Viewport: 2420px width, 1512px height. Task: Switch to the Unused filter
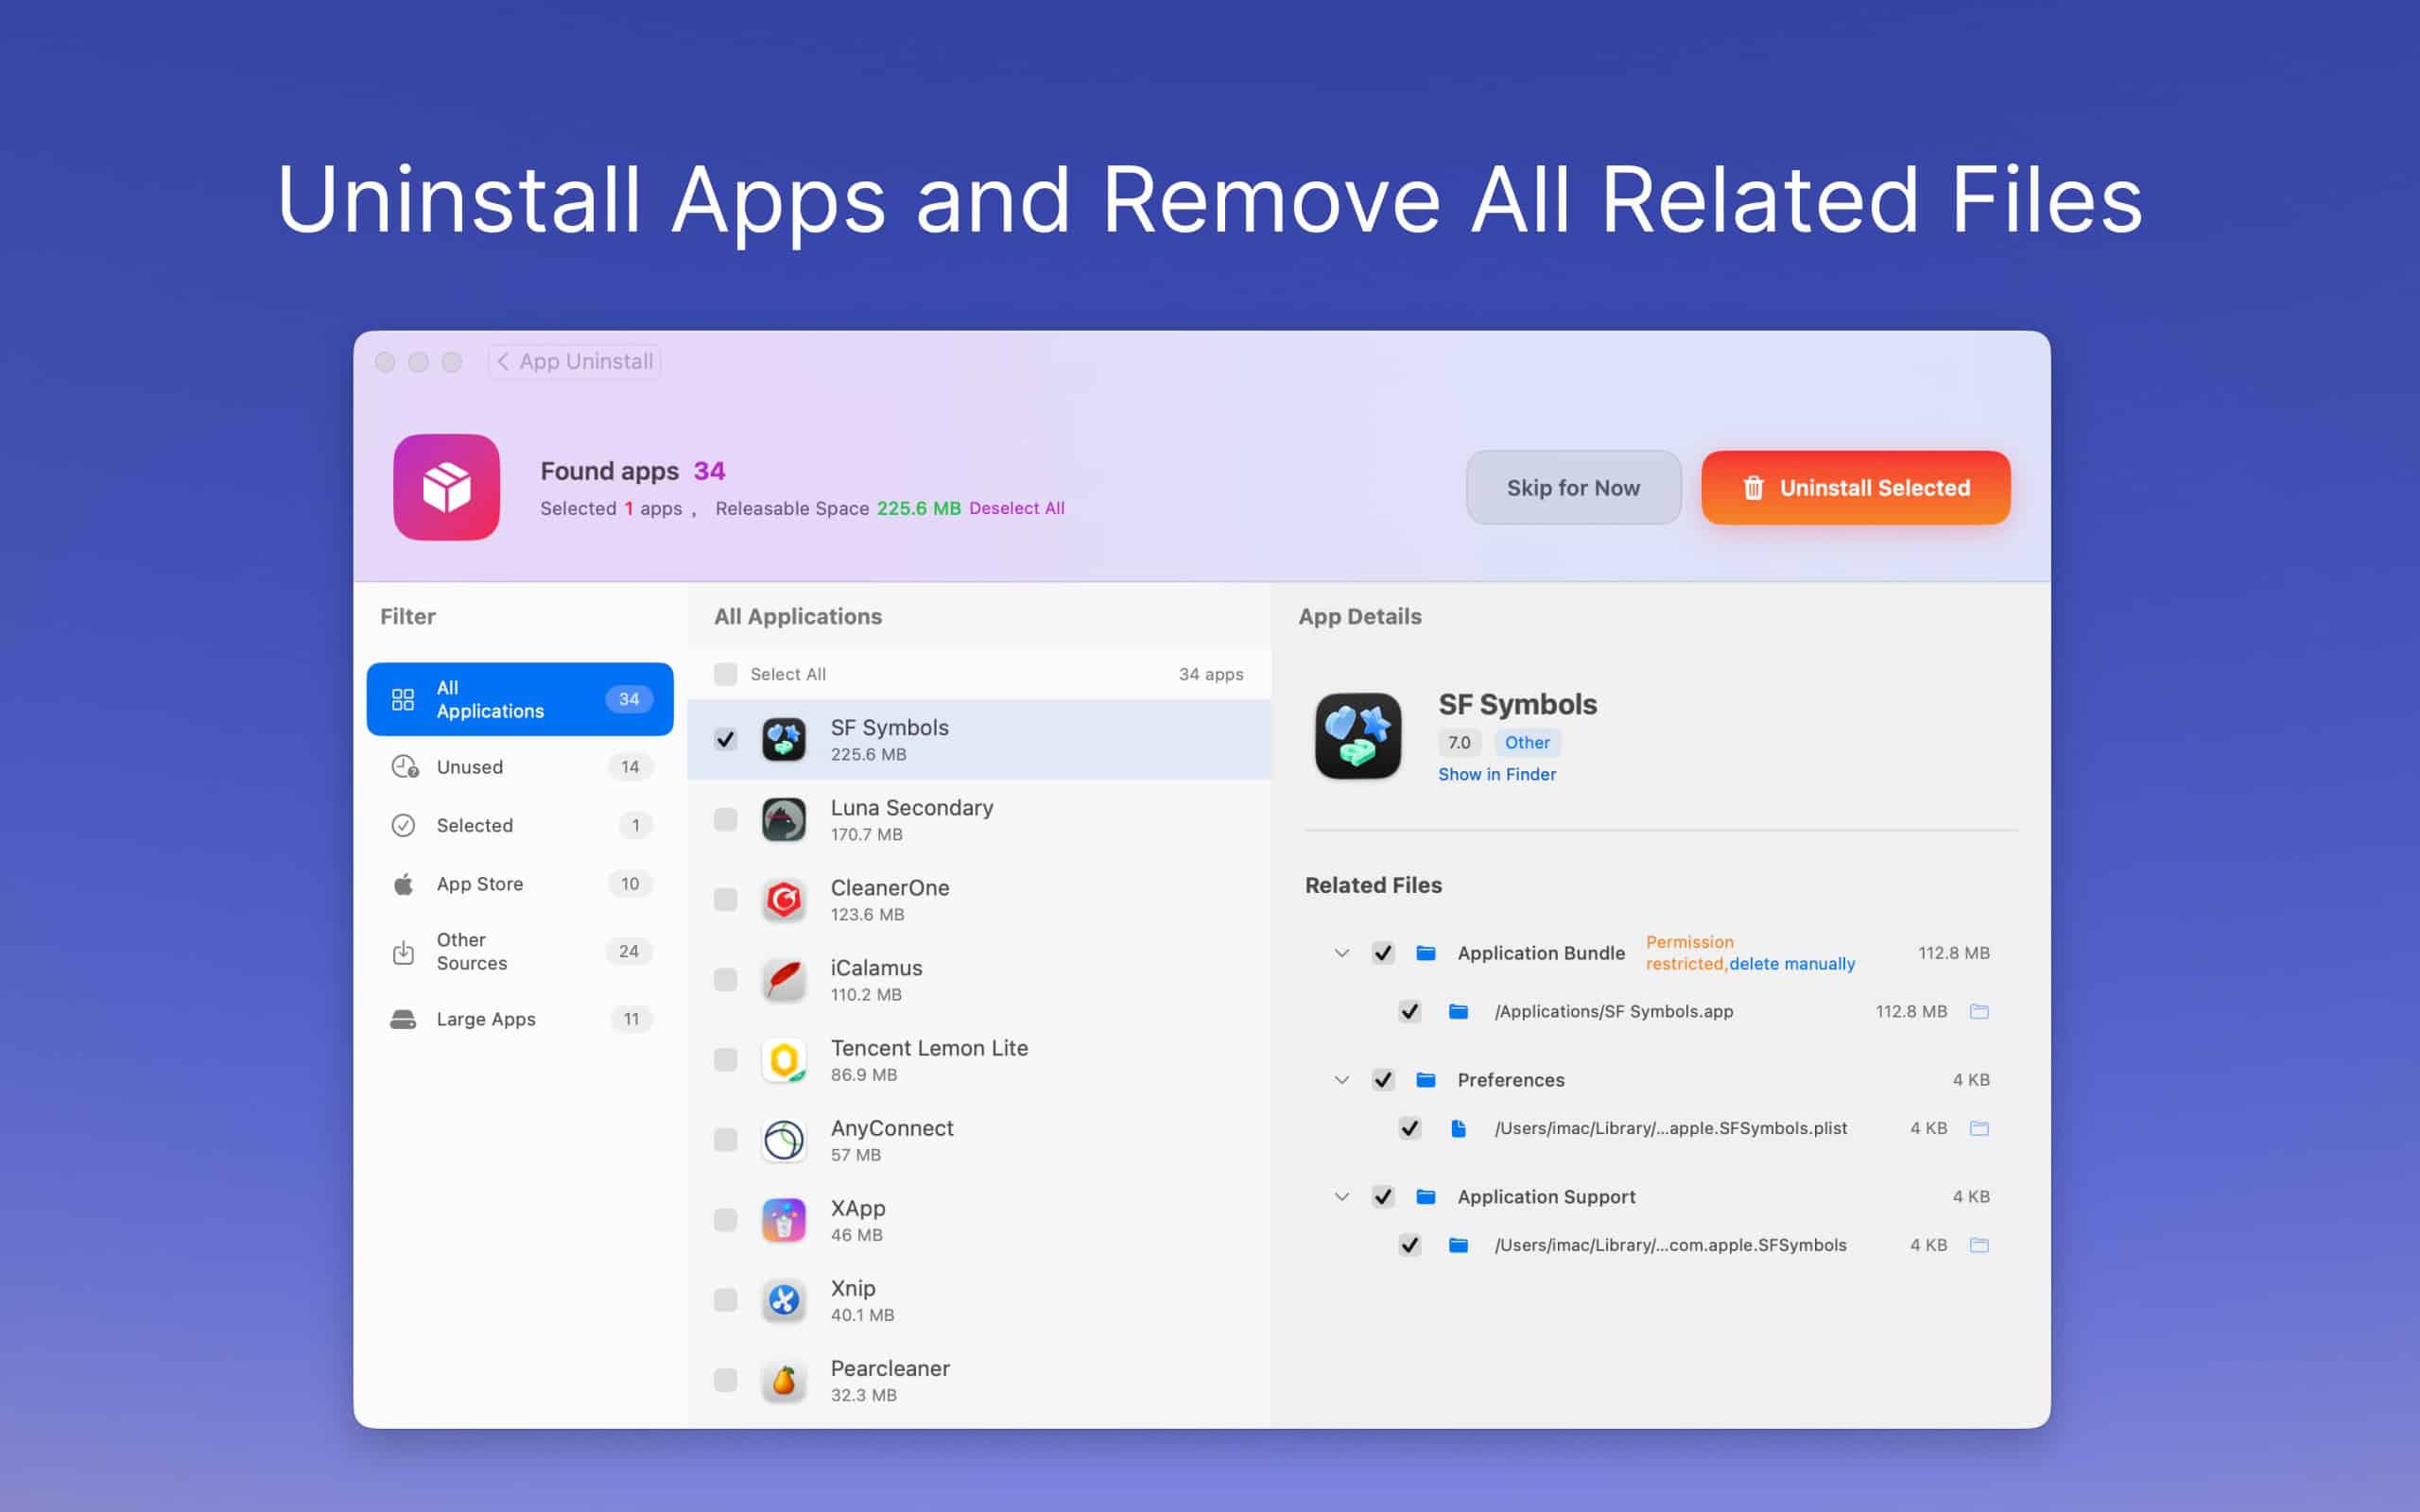470,767
